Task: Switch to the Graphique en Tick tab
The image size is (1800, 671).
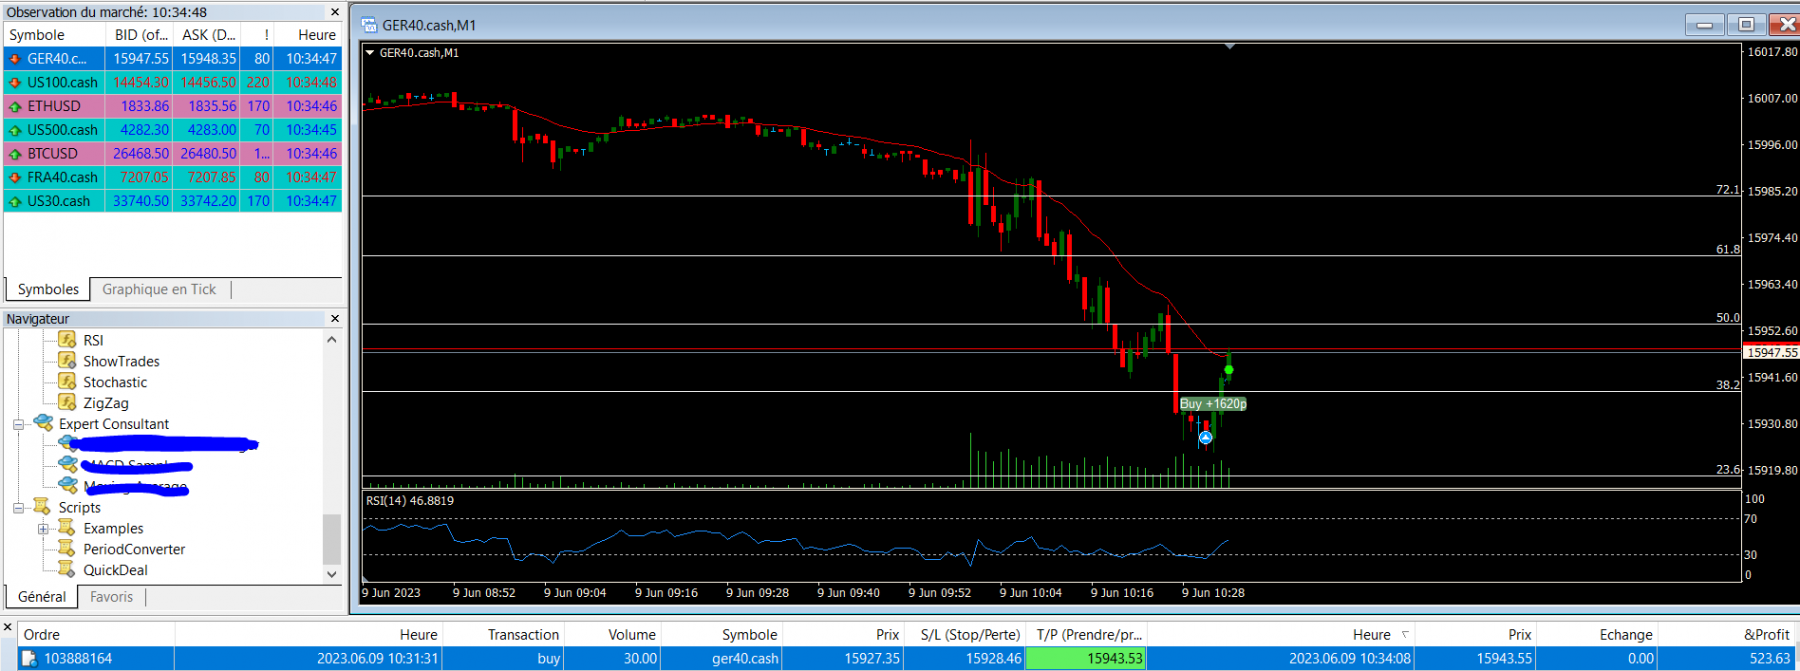Action: [x=159, y=289]
